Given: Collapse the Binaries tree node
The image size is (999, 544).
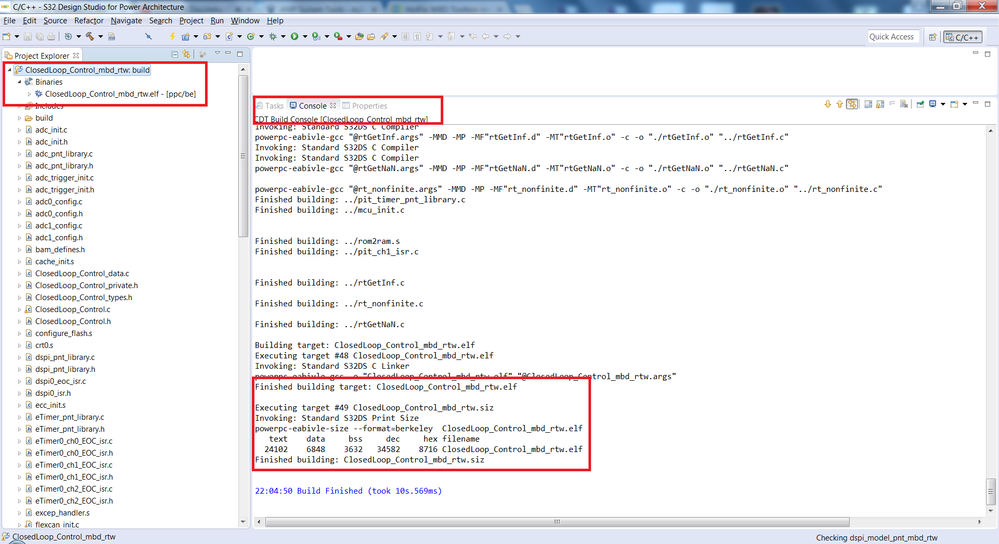Looking at the screenshot, I should click(x=19, y=82).
